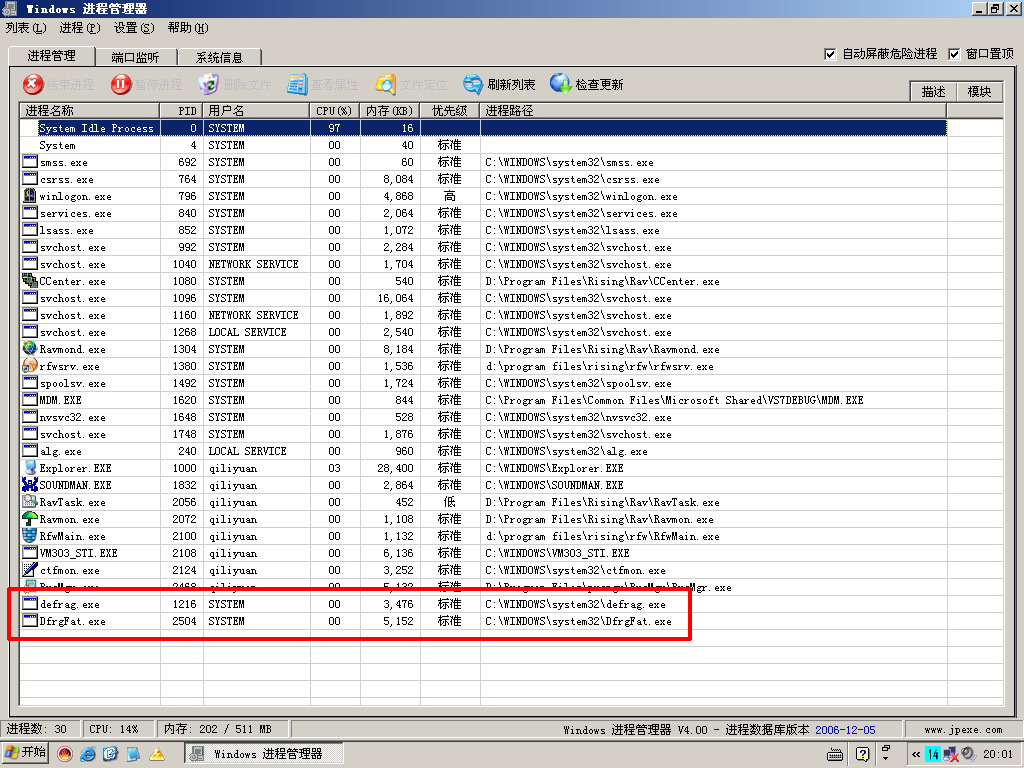Viewport: 1024px width, 768px height.
Task: Open the 列表(L) menu
Action: (26, 28)
